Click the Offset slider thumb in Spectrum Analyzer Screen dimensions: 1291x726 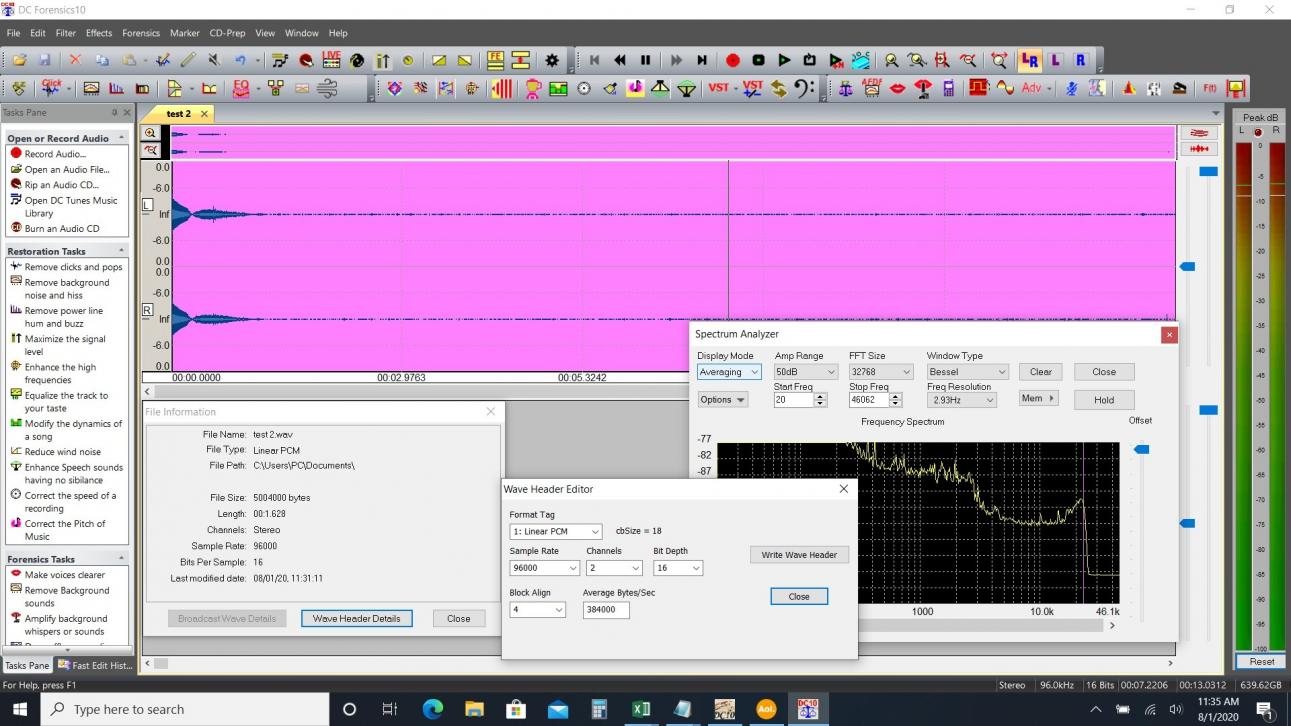click(x=1141, y=450)
